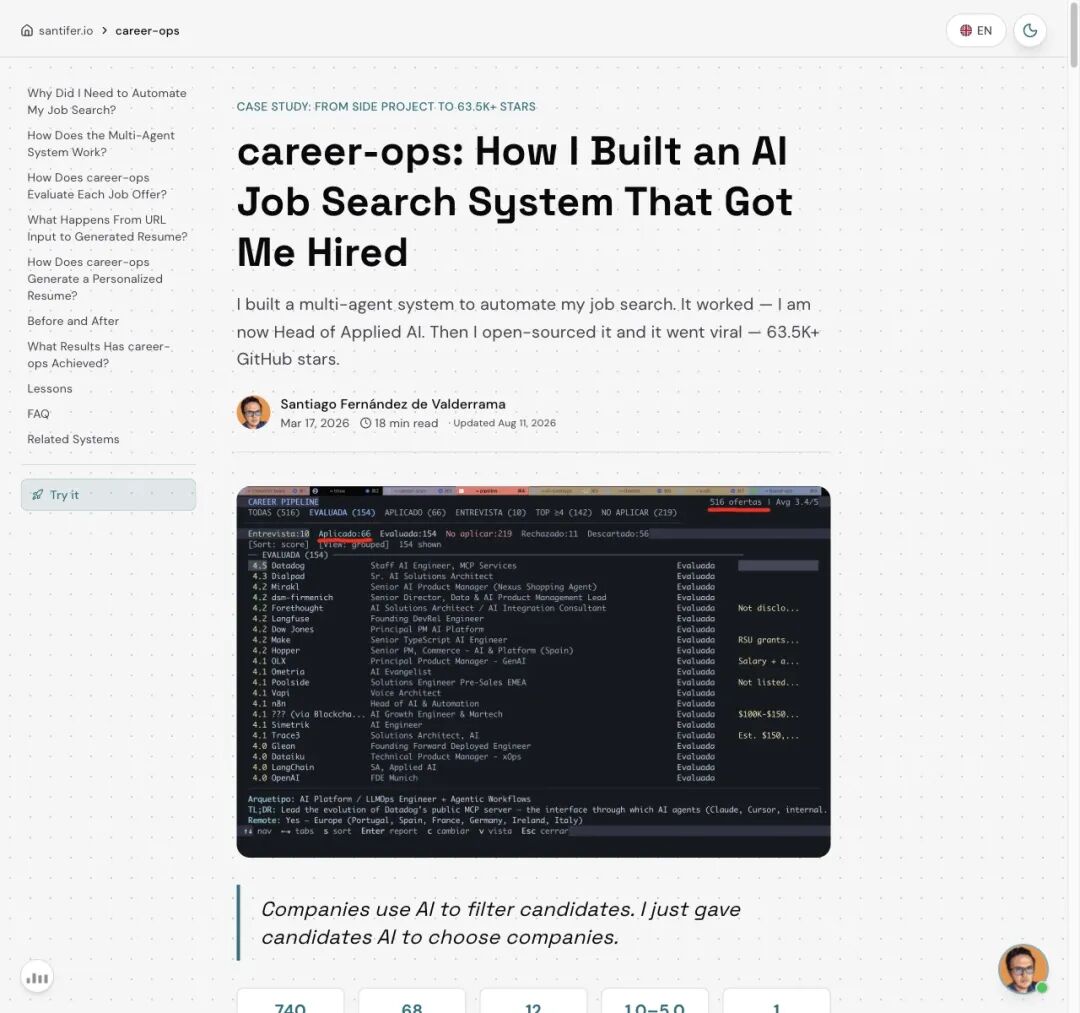Open the EN language selector
This screenshot has height=1013, width=1080.
pyautogui.click(x=976, y=30)
